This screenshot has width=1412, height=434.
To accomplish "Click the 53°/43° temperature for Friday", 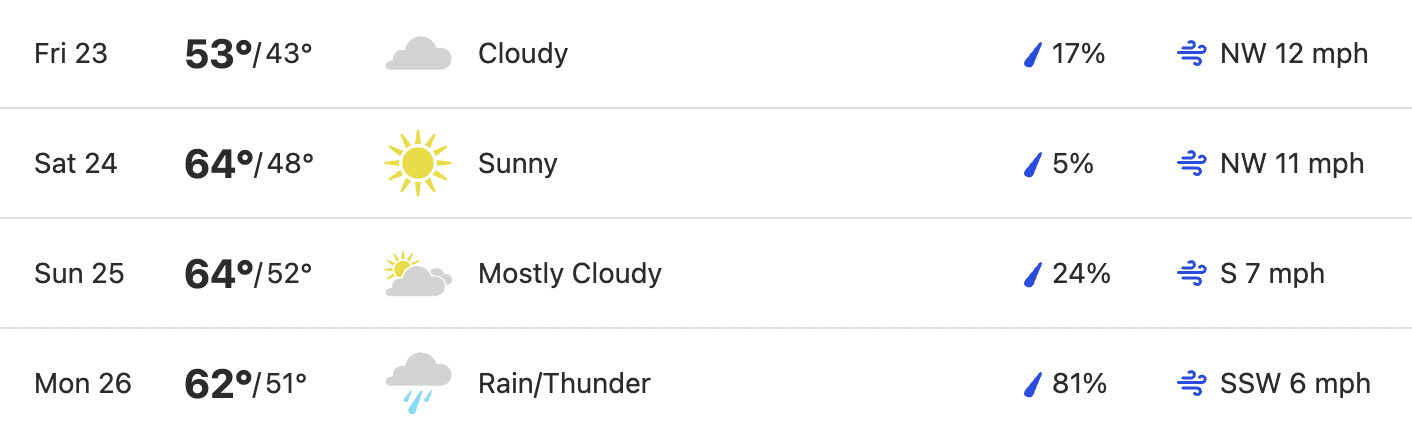I will (x=249, y=54).
